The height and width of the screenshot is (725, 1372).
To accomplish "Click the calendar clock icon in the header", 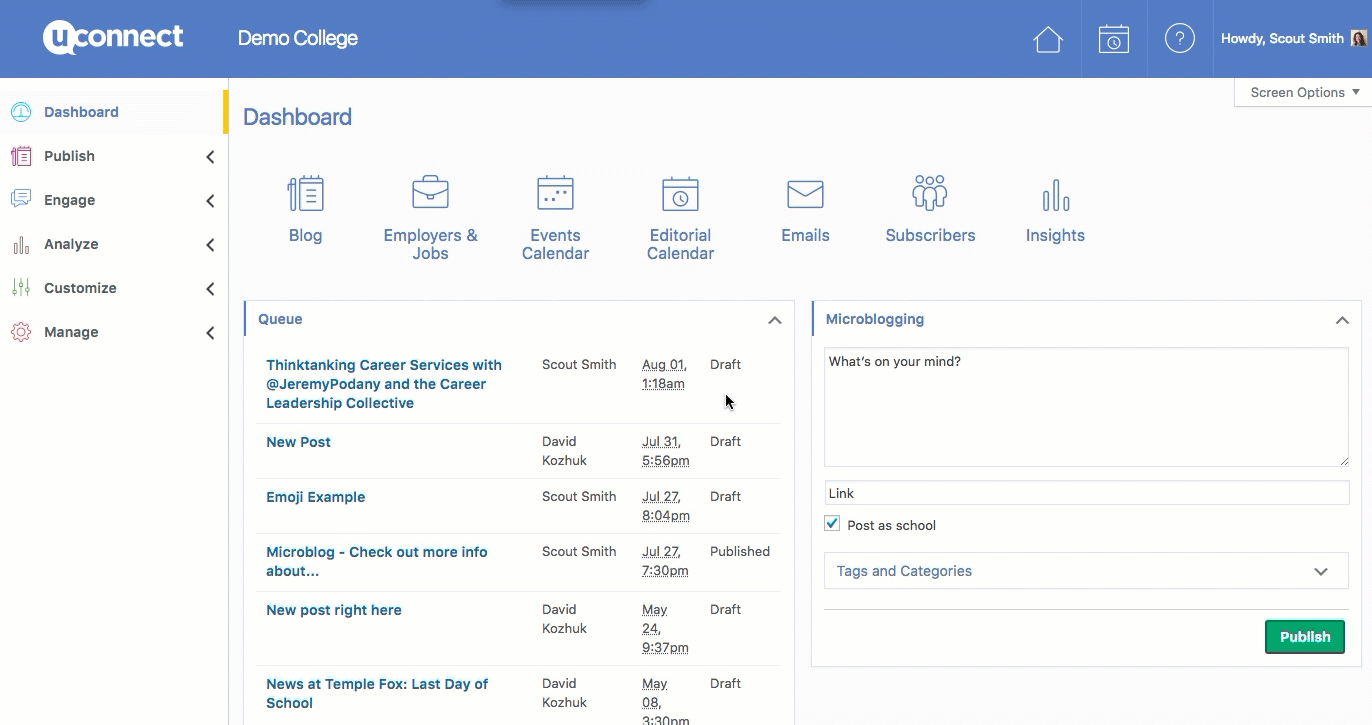I will tap(1113, 39).
